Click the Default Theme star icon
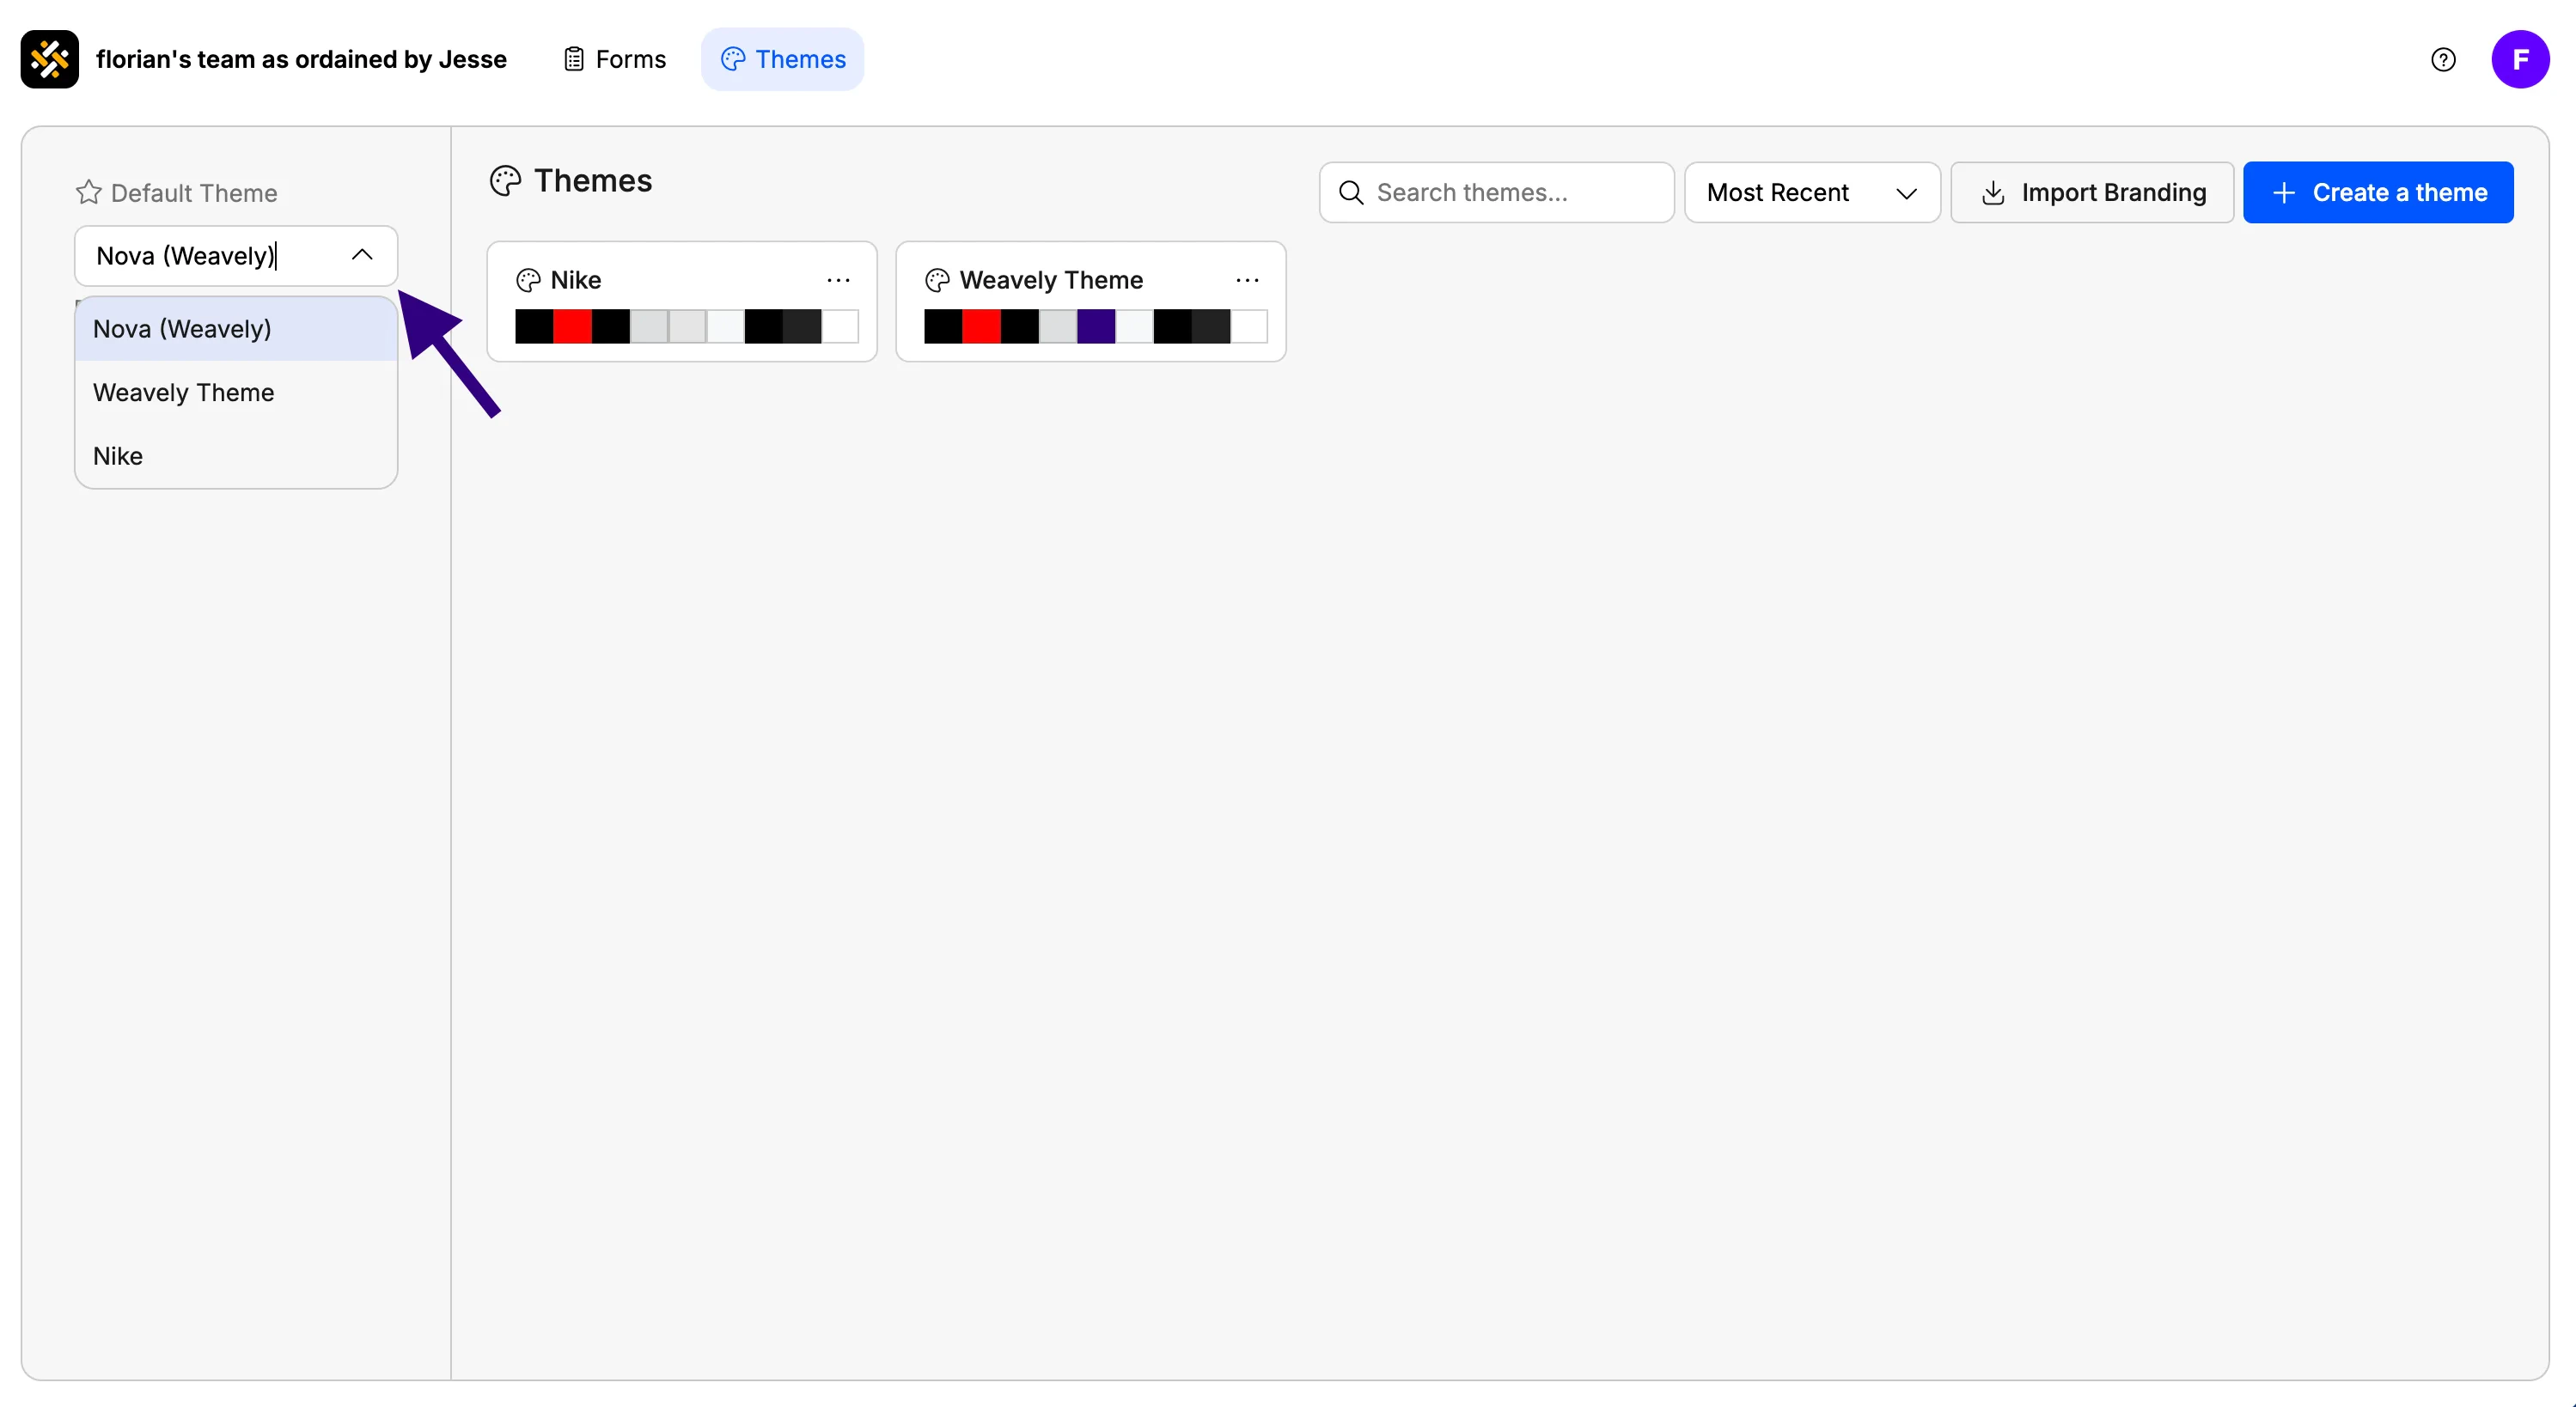The image size is (2576, 1407). coord(89,192)
